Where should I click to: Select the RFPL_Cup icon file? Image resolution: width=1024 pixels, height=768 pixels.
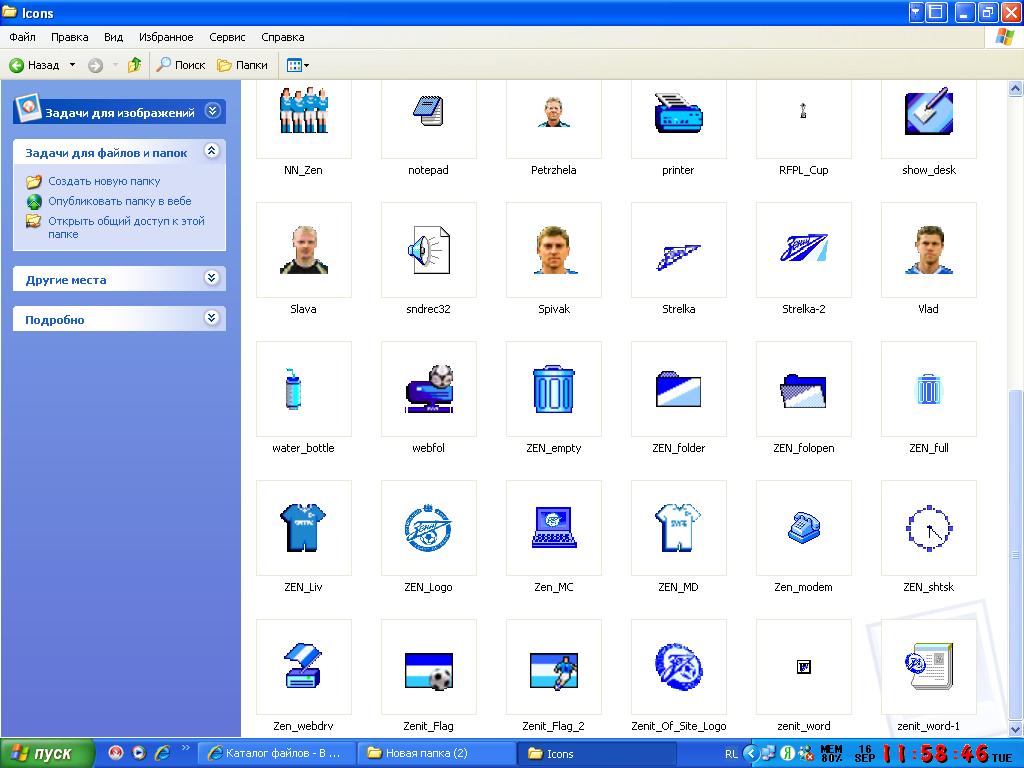pyautogui.click(x=804, y=119)
